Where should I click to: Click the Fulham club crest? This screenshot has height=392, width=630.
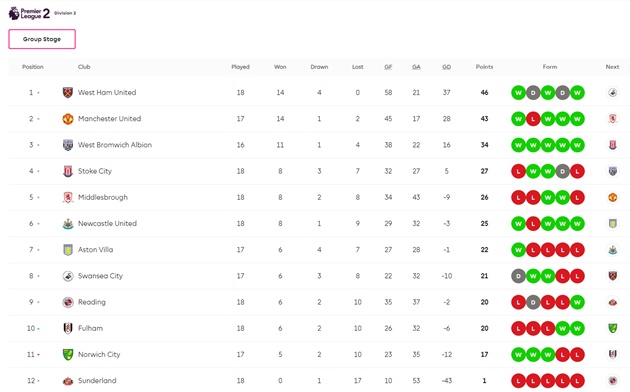coord(68,329)
